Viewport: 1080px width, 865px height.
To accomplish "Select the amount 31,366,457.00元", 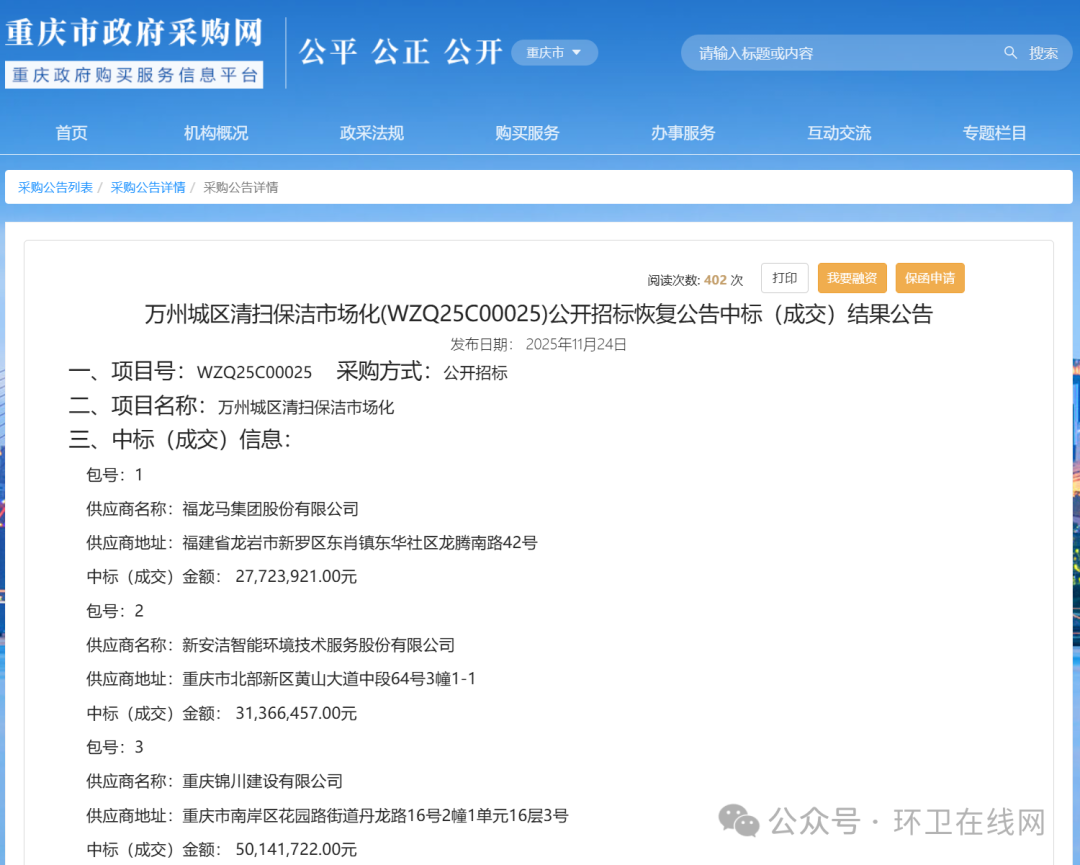I will point(296,713).
